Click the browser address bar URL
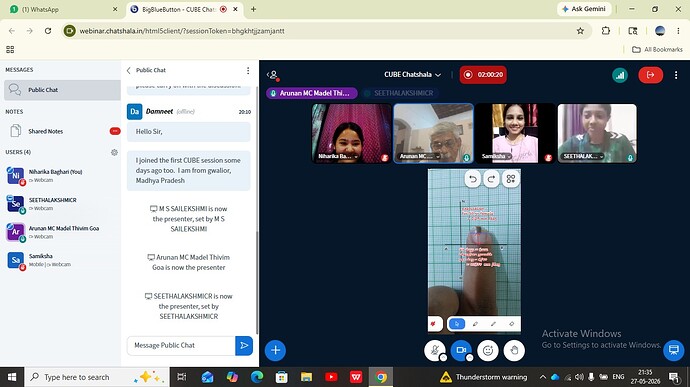 pos(182,31)
